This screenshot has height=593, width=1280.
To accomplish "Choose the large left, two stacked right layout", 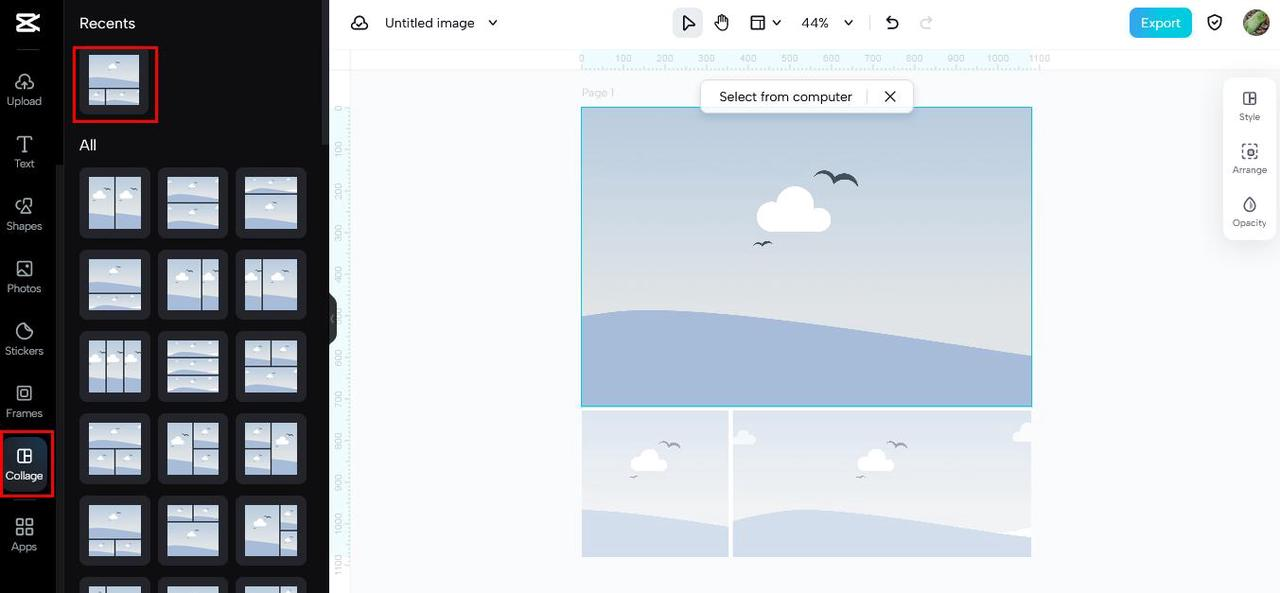I will click(x=193, y=448).
